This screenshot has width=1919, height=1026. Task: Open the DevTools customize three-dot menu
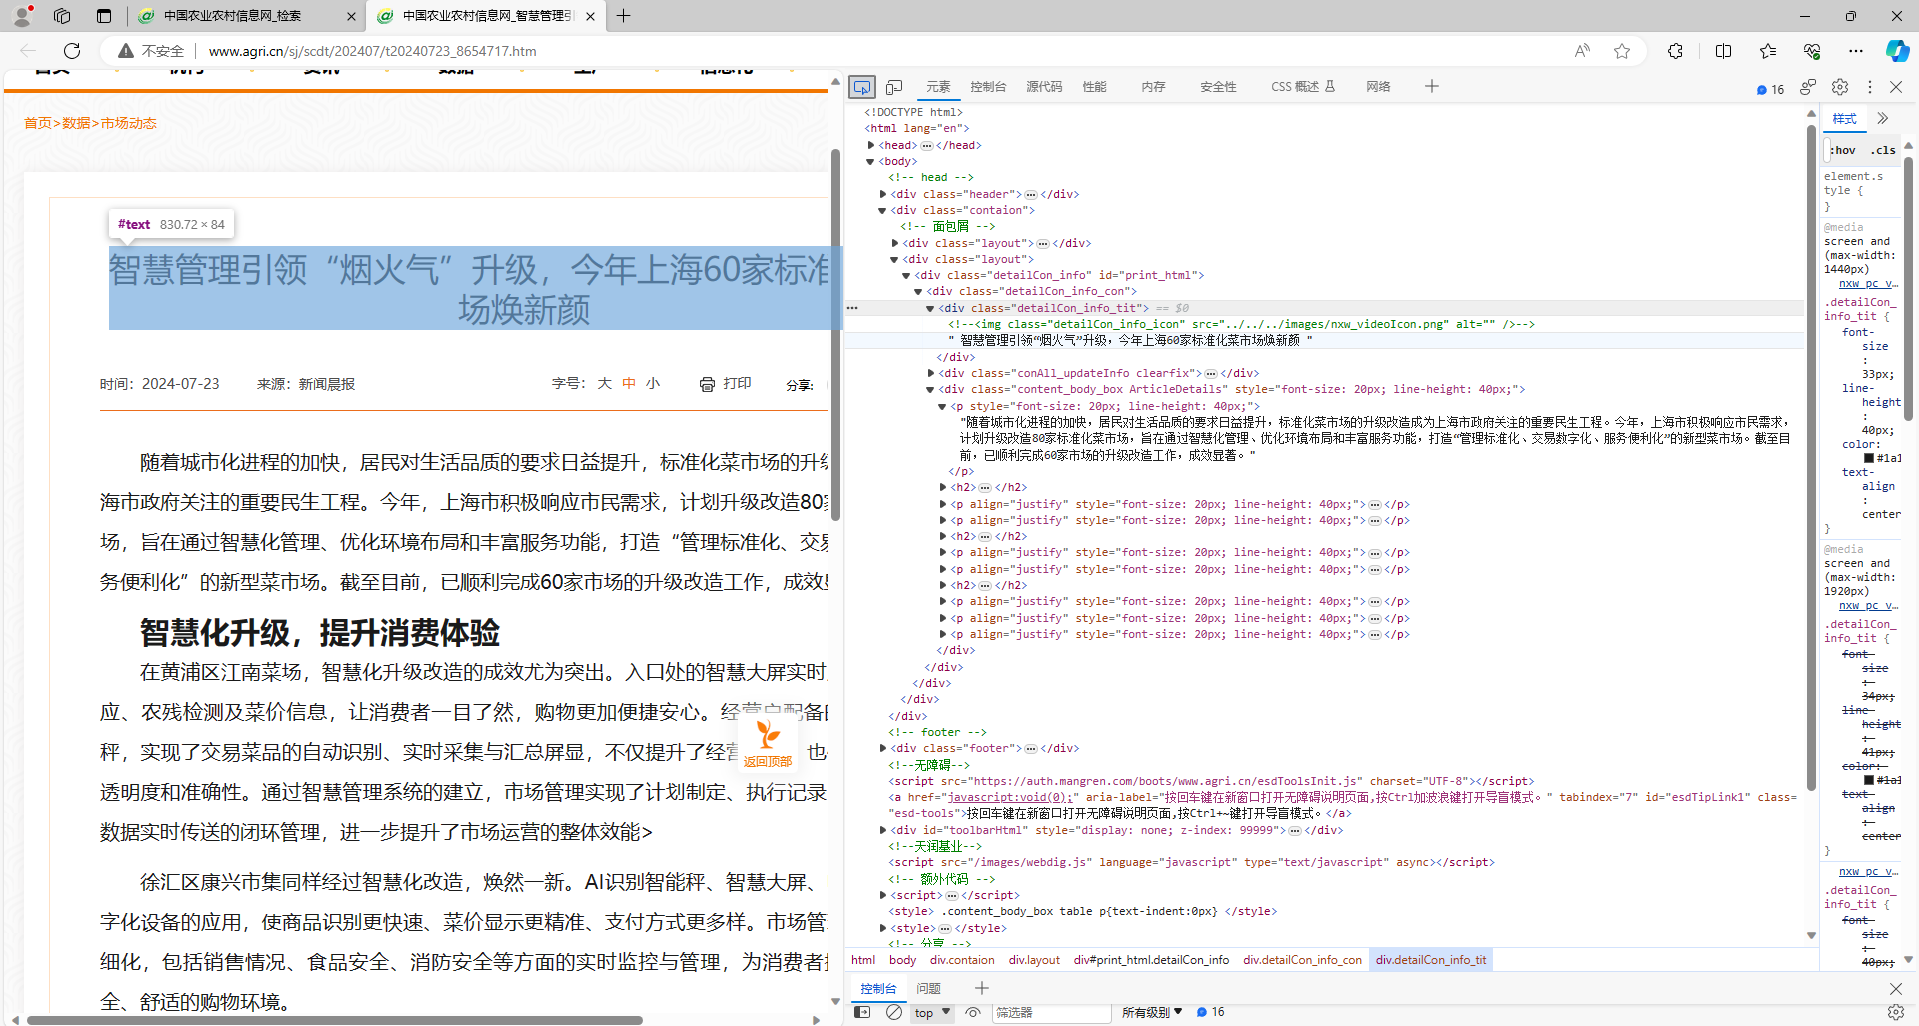point(1869,87)
